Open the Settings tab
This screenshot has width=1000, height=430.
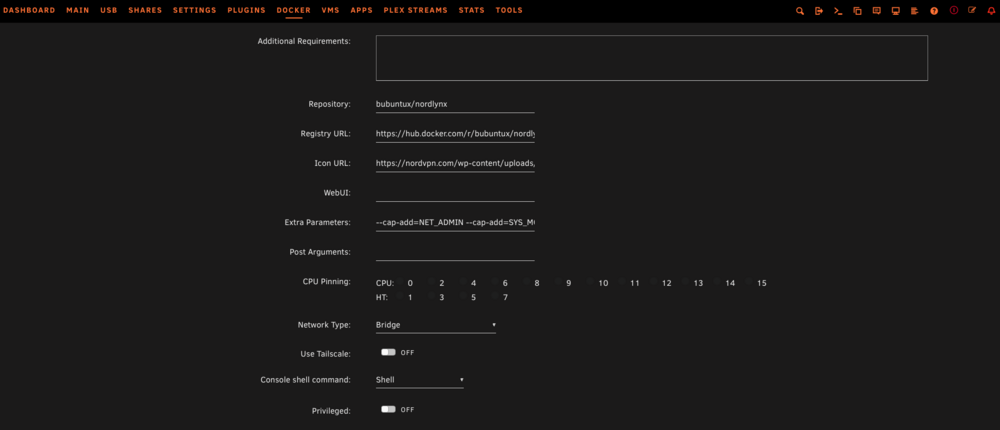[195, 10]
